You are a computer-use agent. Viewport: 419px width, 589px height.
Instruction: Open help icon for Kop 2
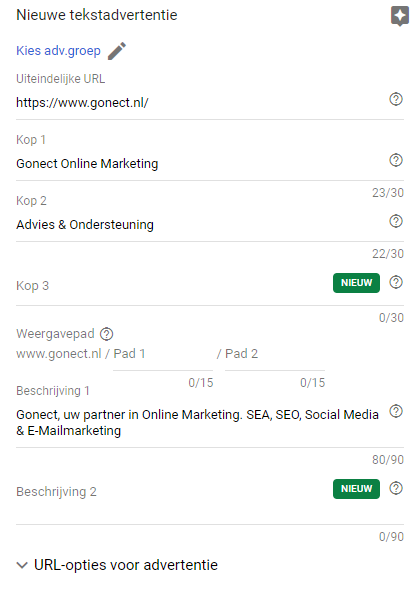coord(396,221)
